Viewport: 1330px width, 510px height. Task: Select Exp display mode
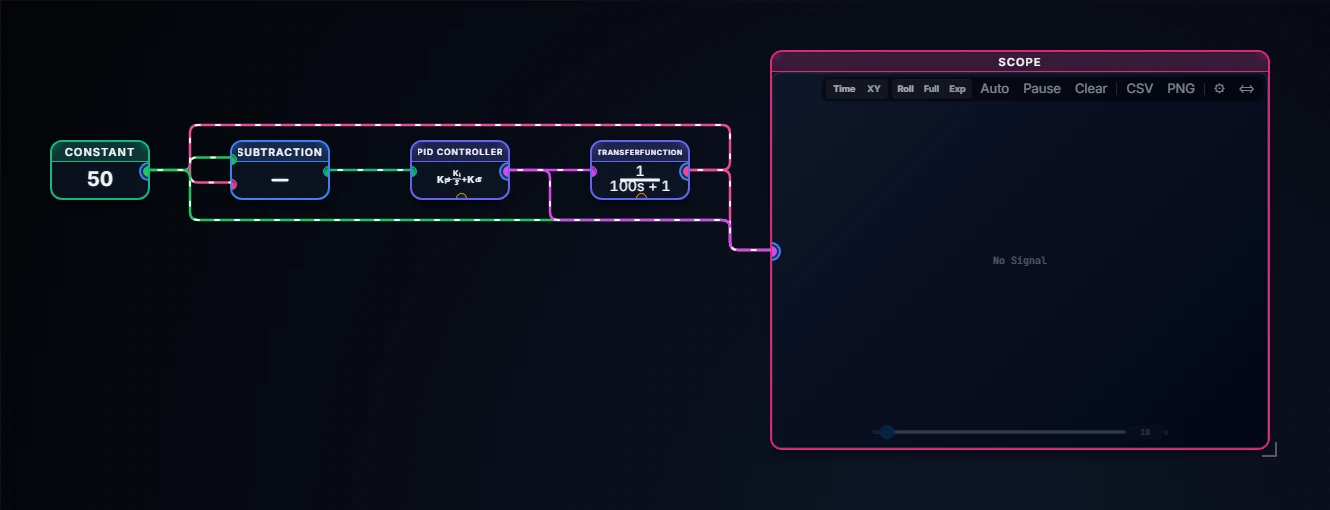point(957,89)
